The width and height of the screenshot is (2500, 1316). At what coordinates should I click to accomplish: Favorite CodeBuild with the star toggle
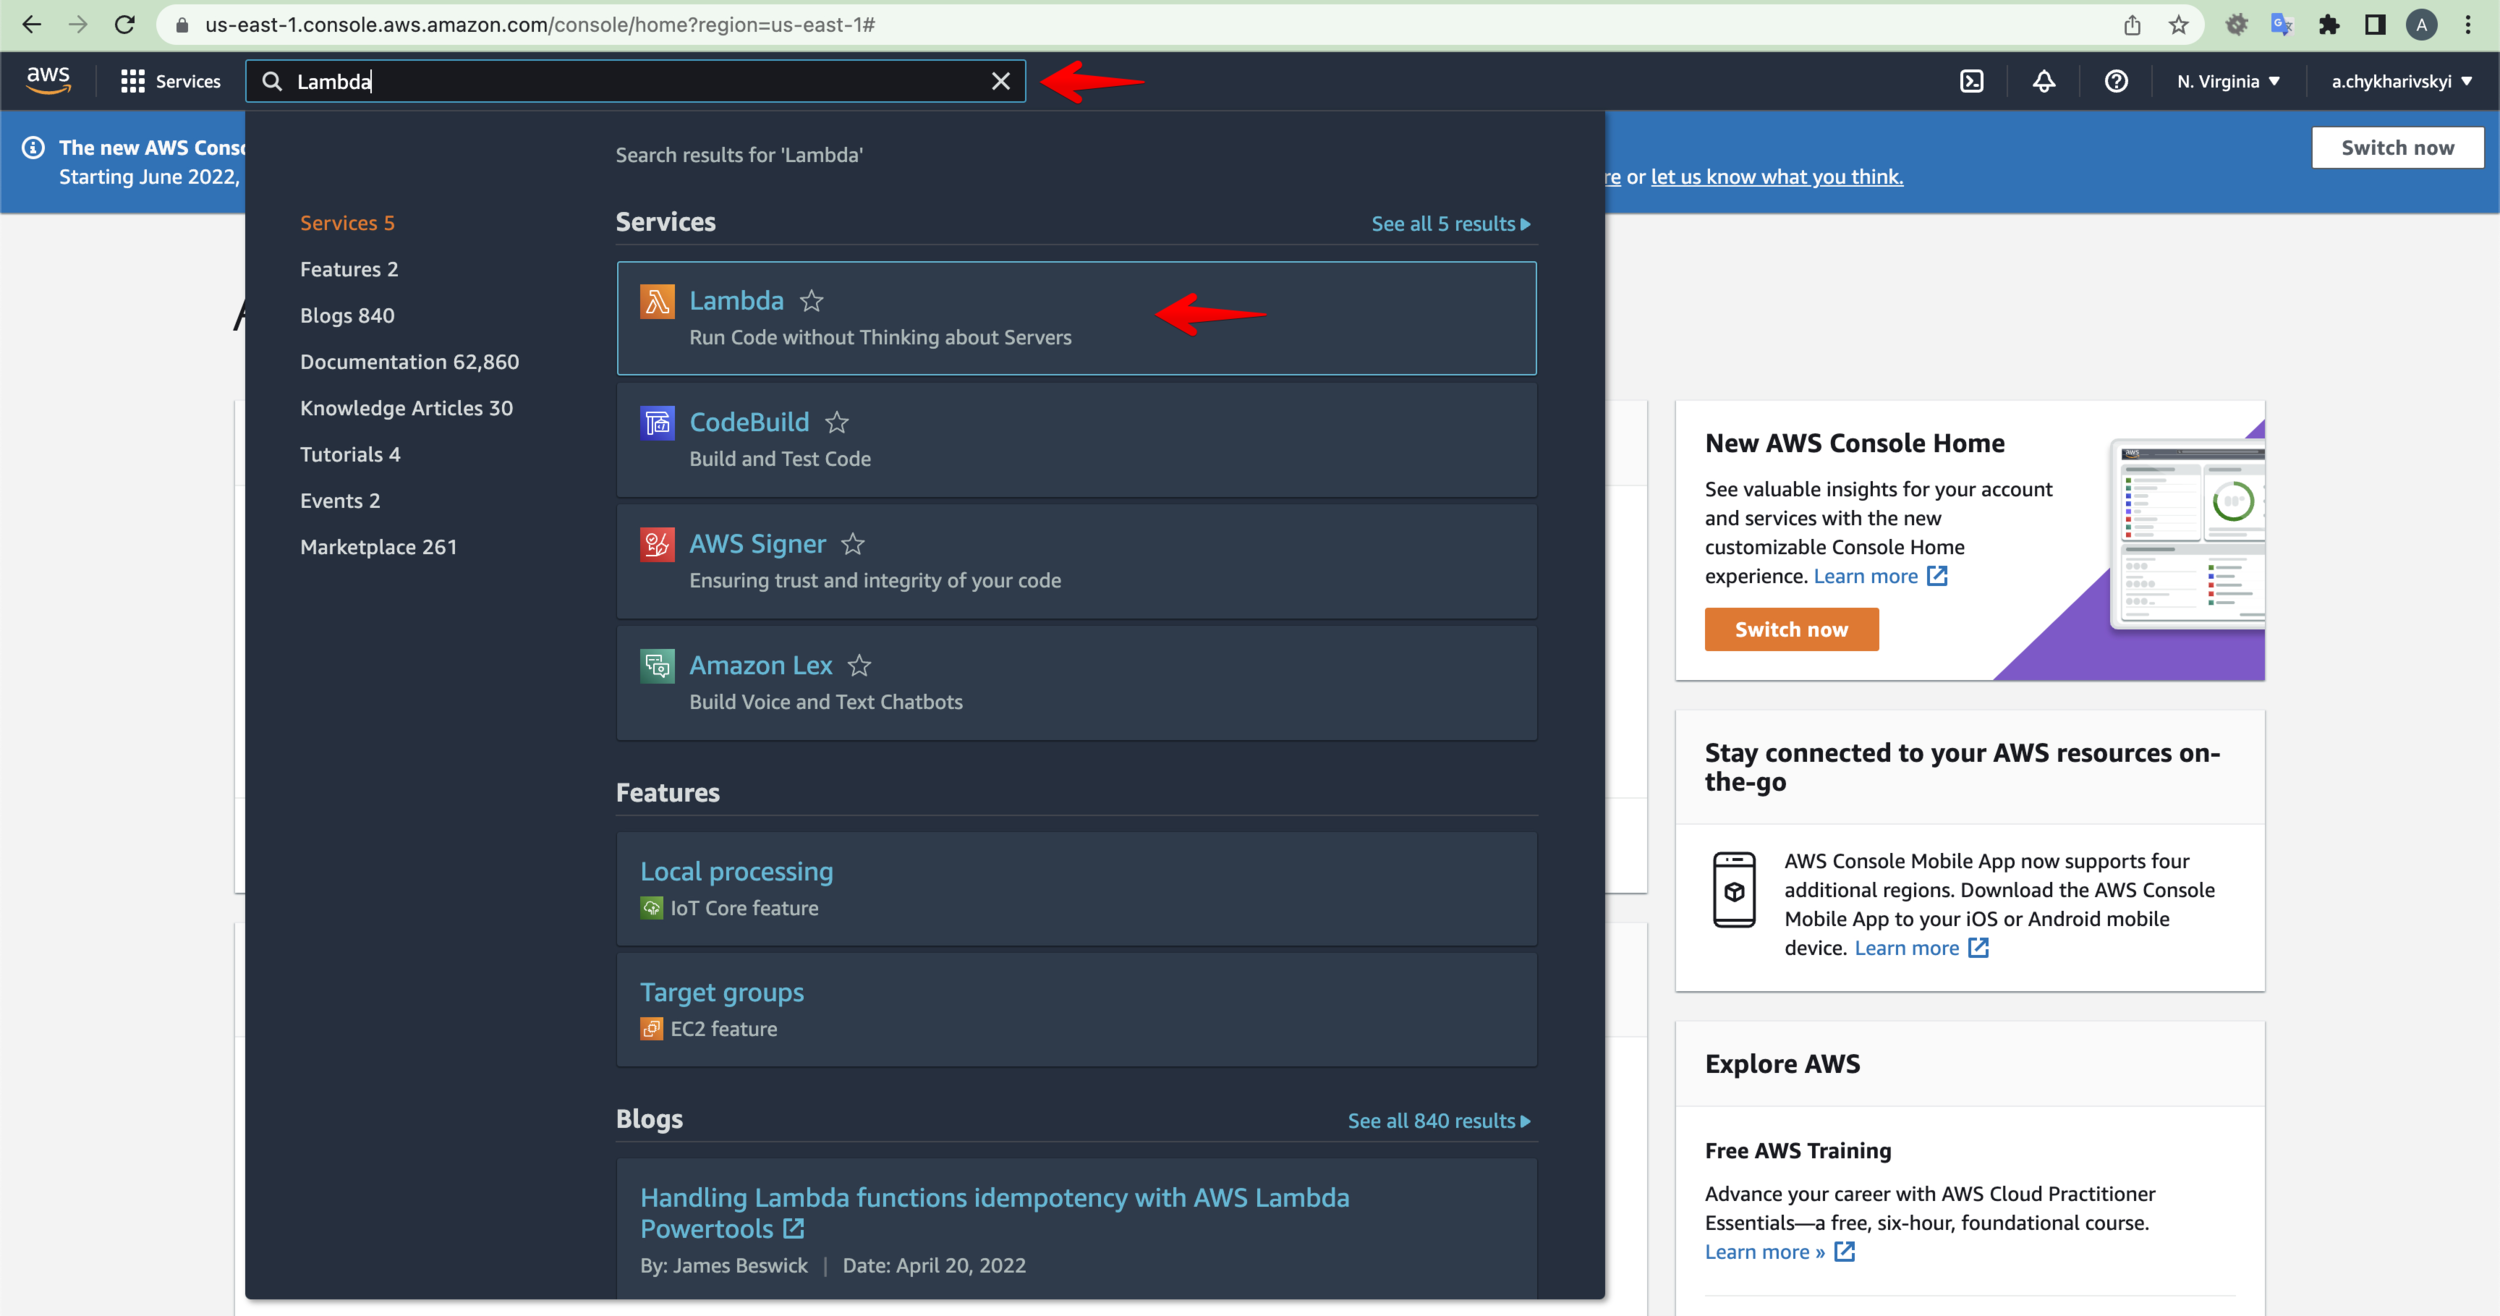[837, 423]
